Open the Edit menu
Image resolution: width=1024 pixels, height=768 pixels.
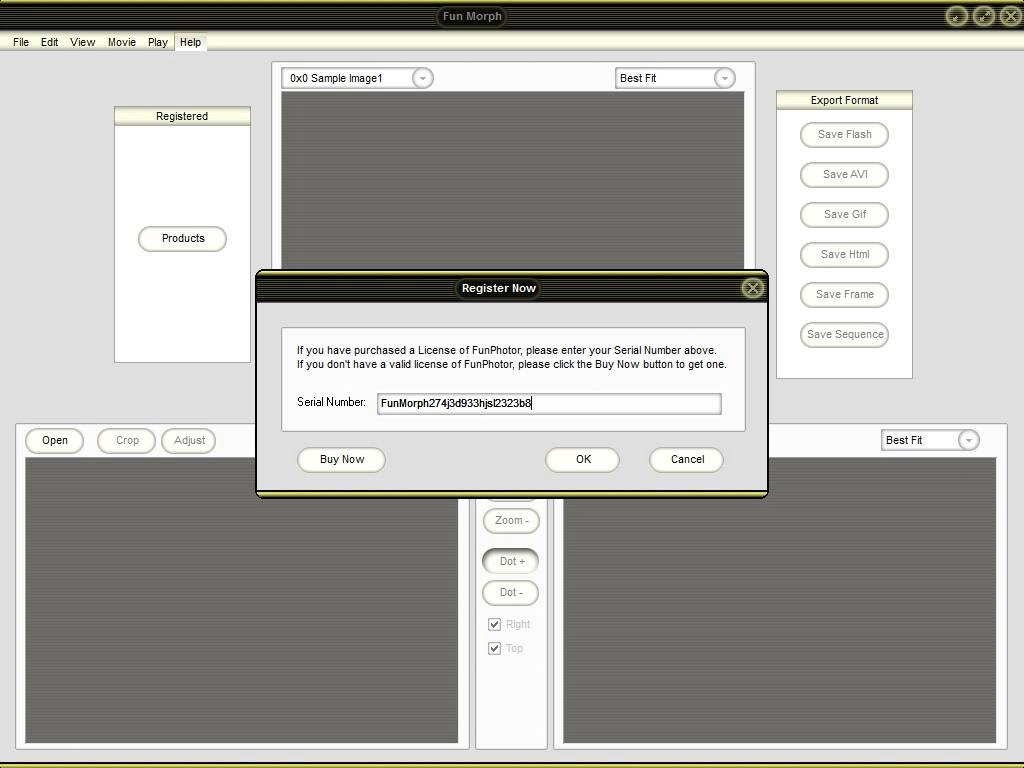click(50, 42)
